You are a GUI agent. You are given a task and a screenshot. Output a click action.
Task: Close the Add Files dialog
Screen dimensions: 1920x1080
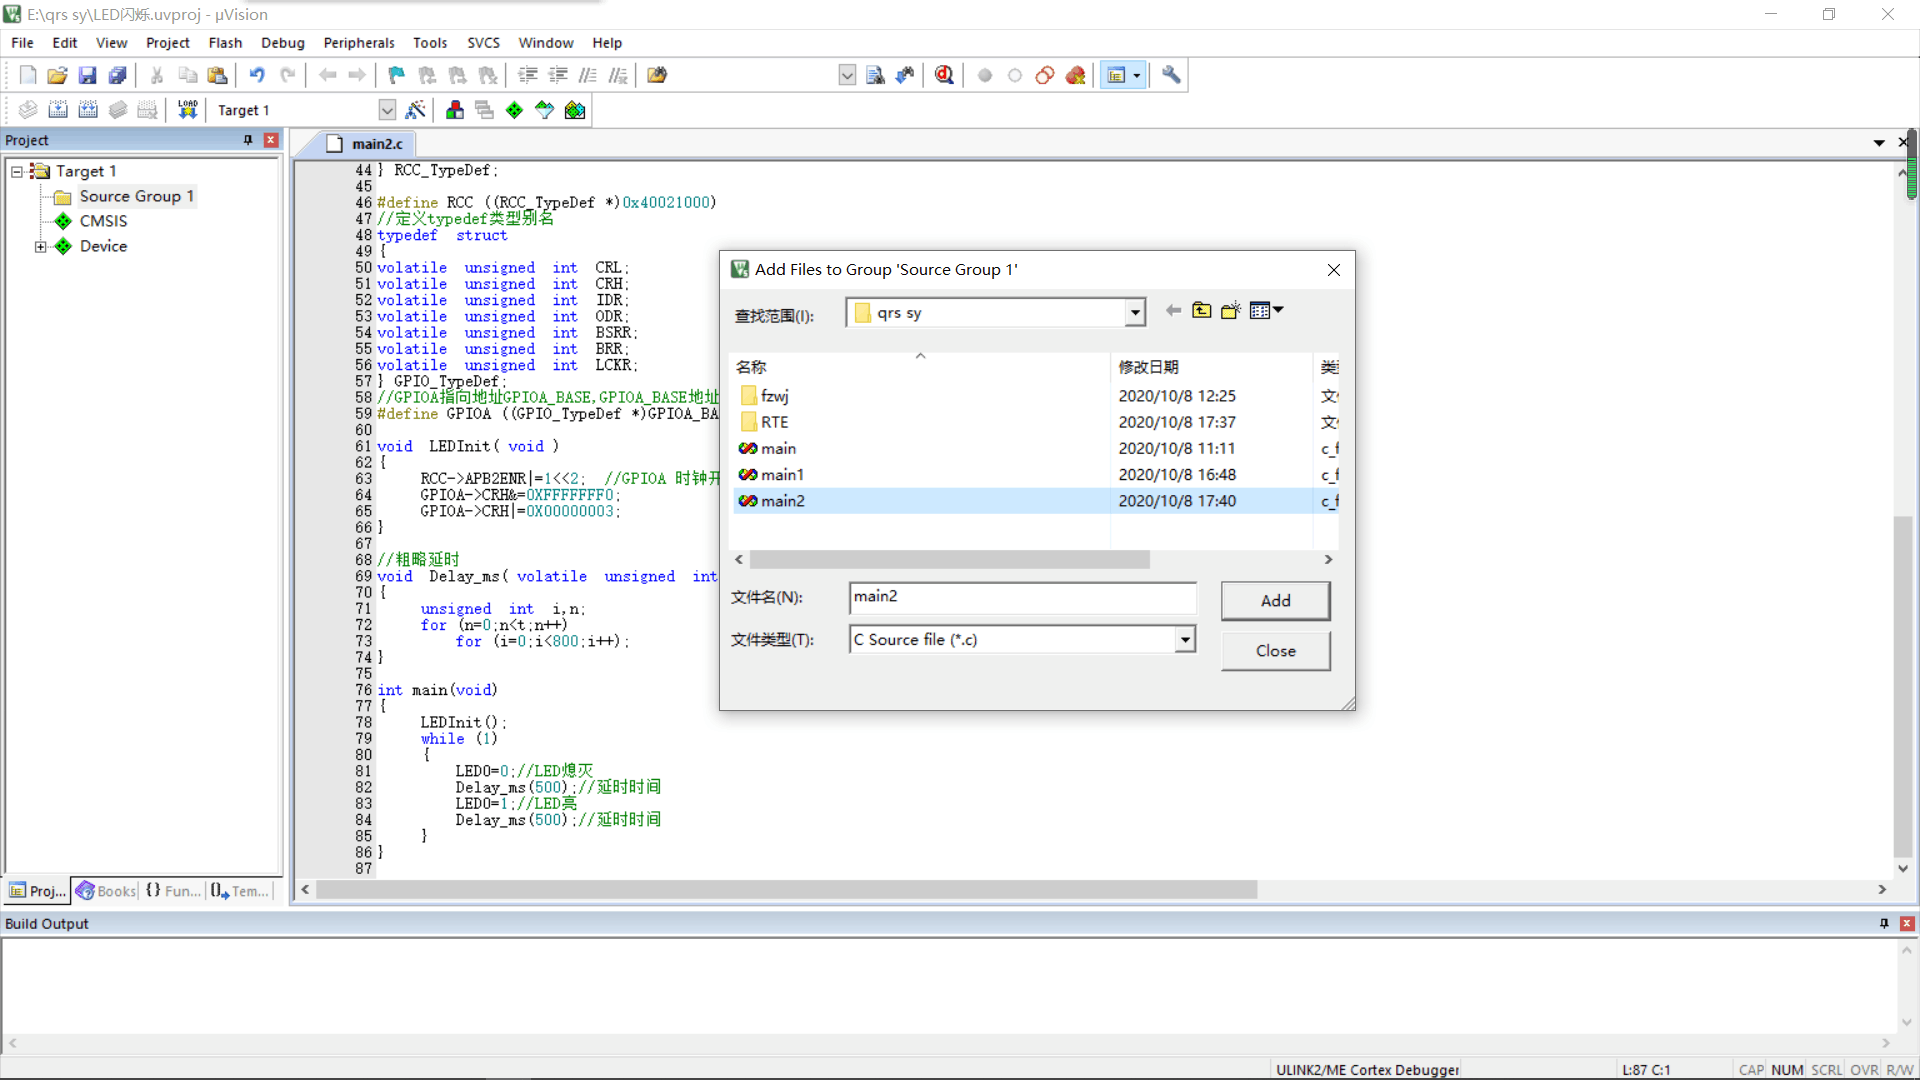pyautogui.click(x=1274, y=649)
